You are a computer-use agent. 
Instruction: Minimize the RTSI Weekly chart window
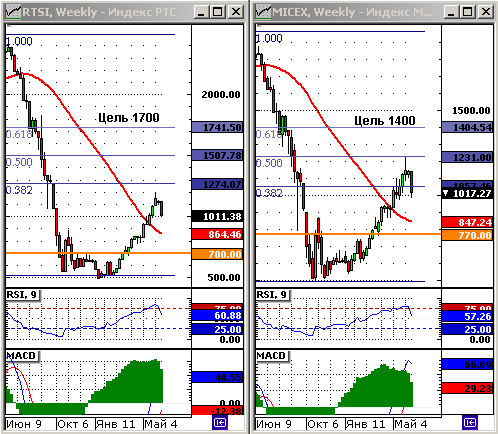pyautogui.click(x=201, y=12)
